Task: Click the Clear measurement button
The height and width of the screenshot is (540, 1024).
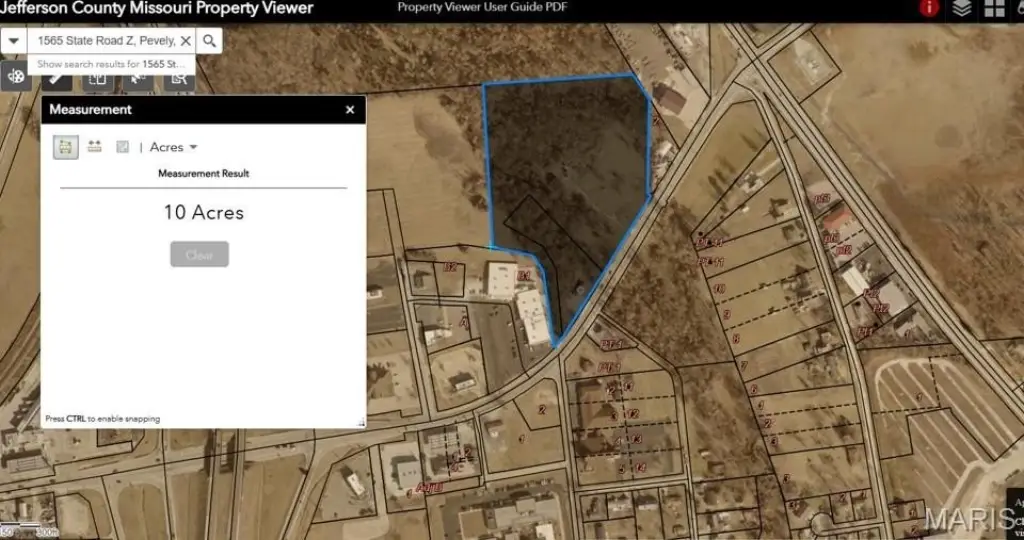Action: 199,254
